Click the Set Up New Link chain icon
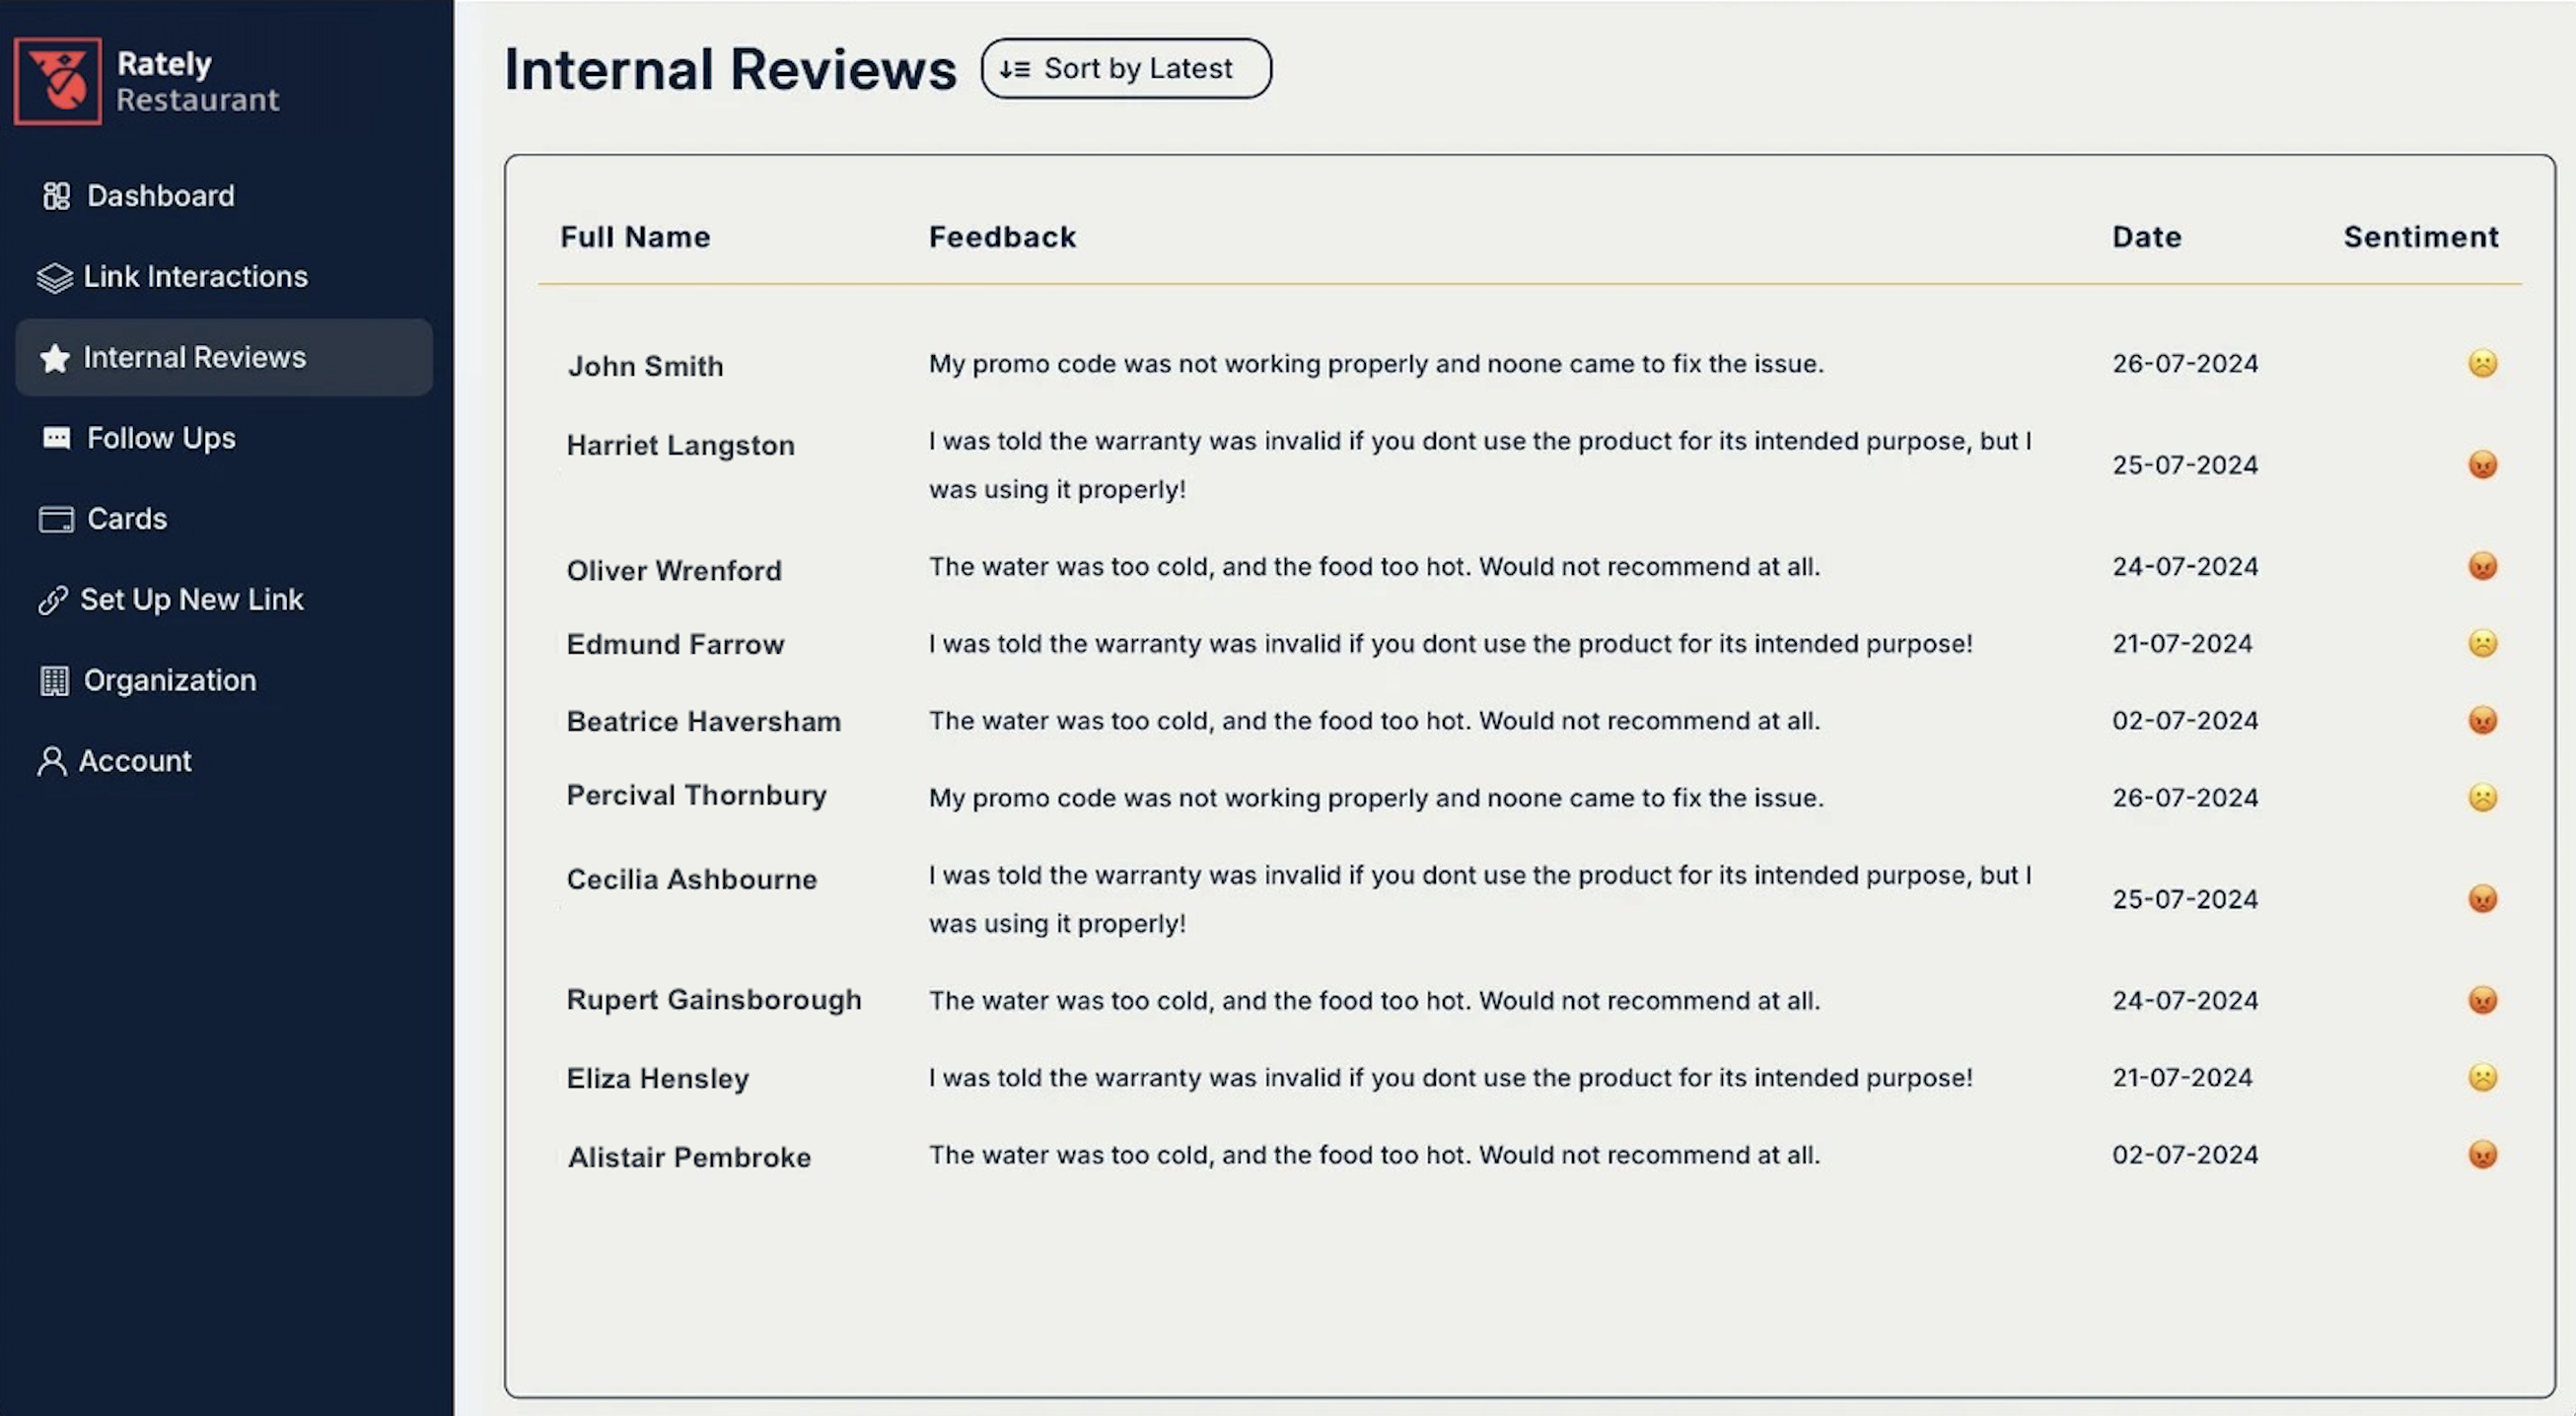The width and height of the screenshot is (2576, 1416). click(52, 600)
